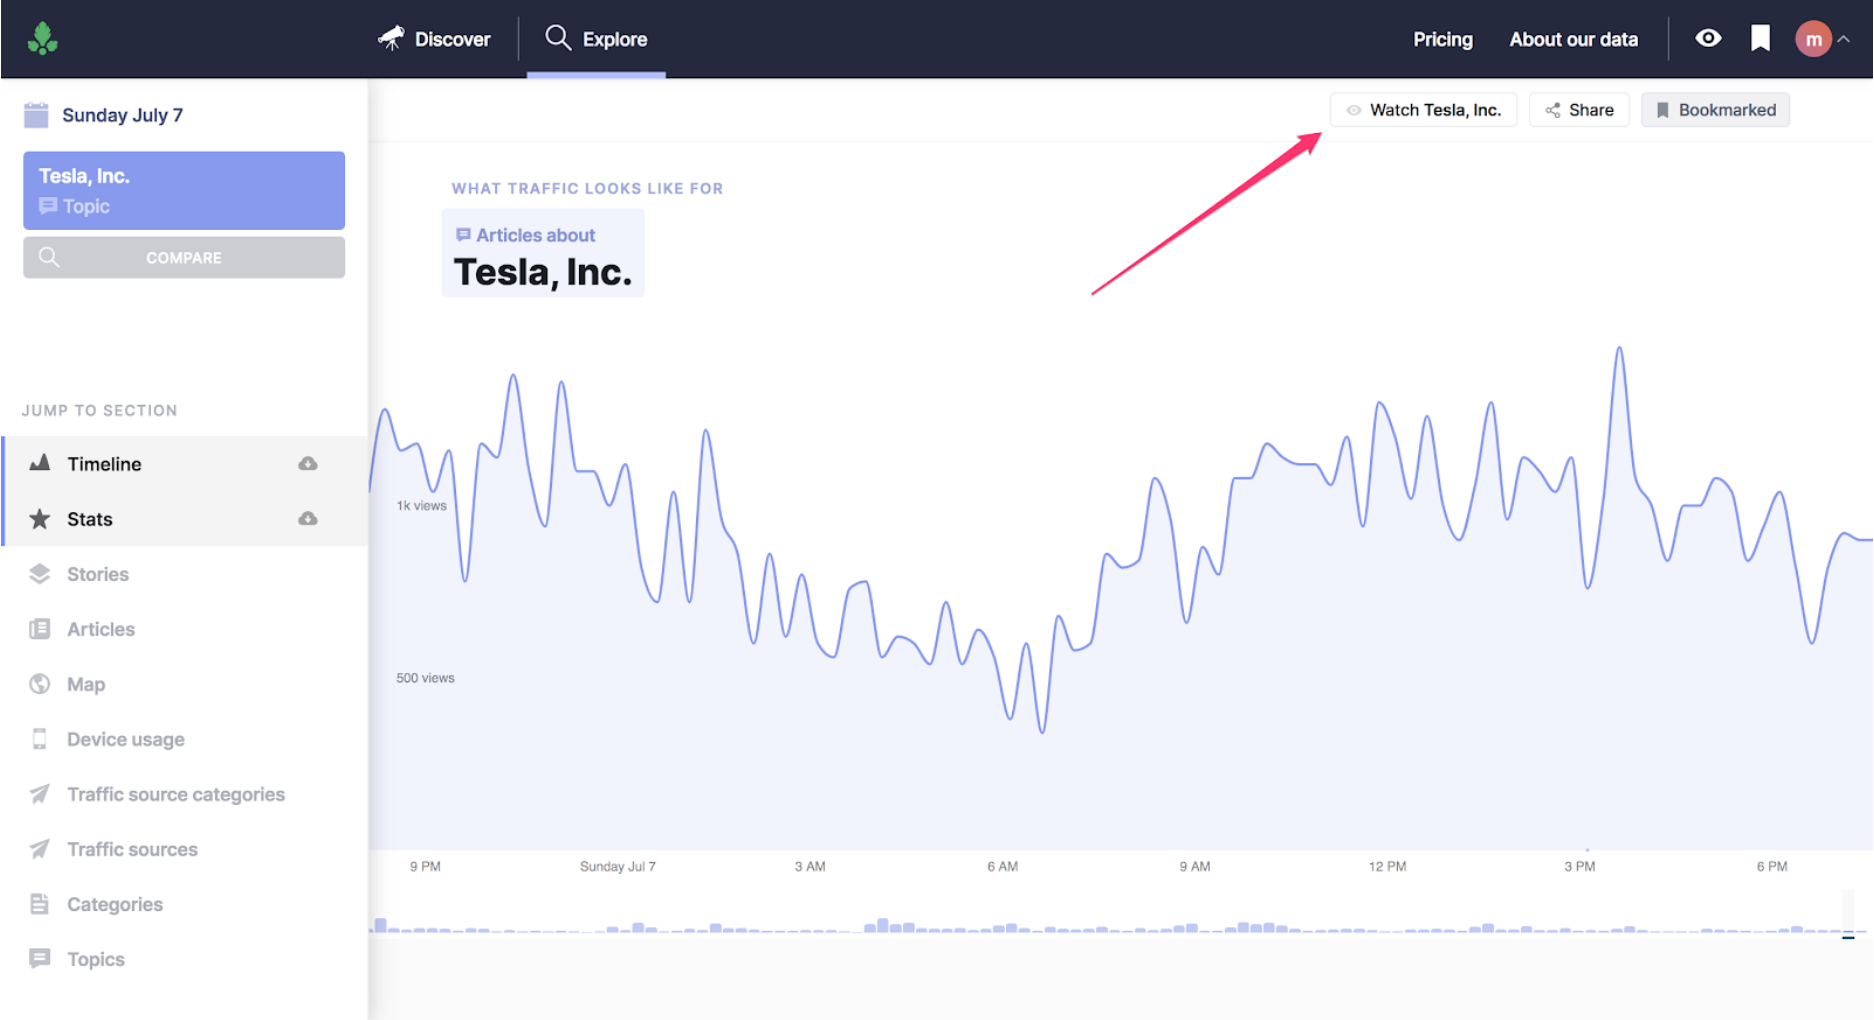Go to the Explore tab
Viewport: 1874px width, 1020px height.
click(596, 39)
